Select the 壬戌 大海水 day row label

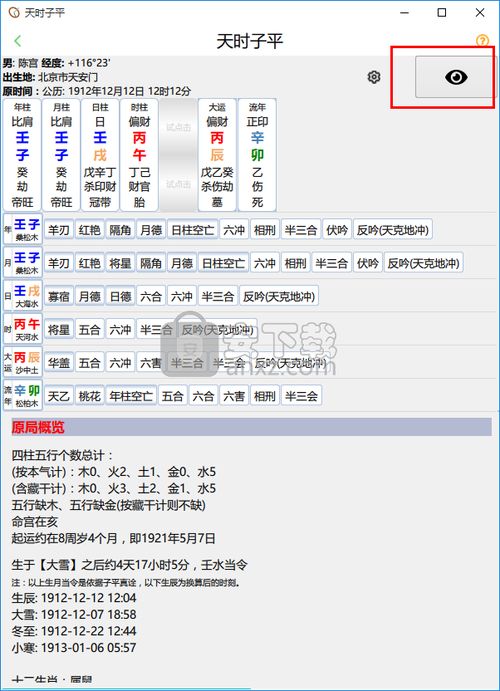point(23,296)
